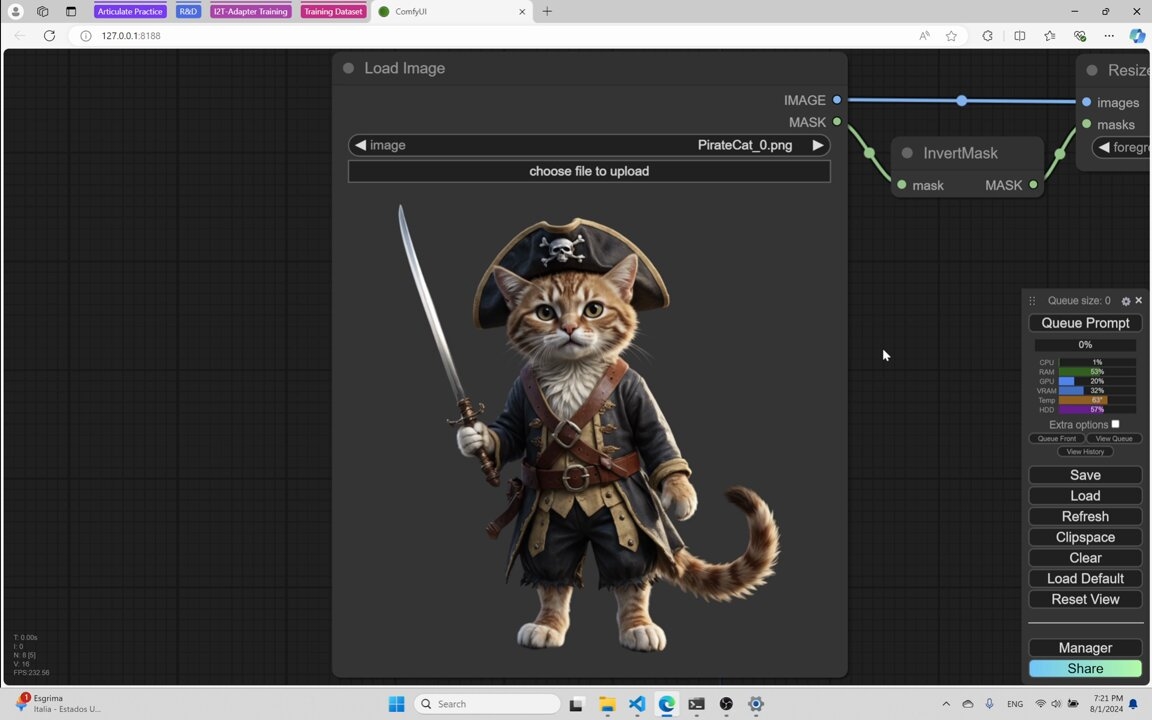1152x720 pixels.
Task: Click the Load Image MASK output connector
Action: coord(837,122)
